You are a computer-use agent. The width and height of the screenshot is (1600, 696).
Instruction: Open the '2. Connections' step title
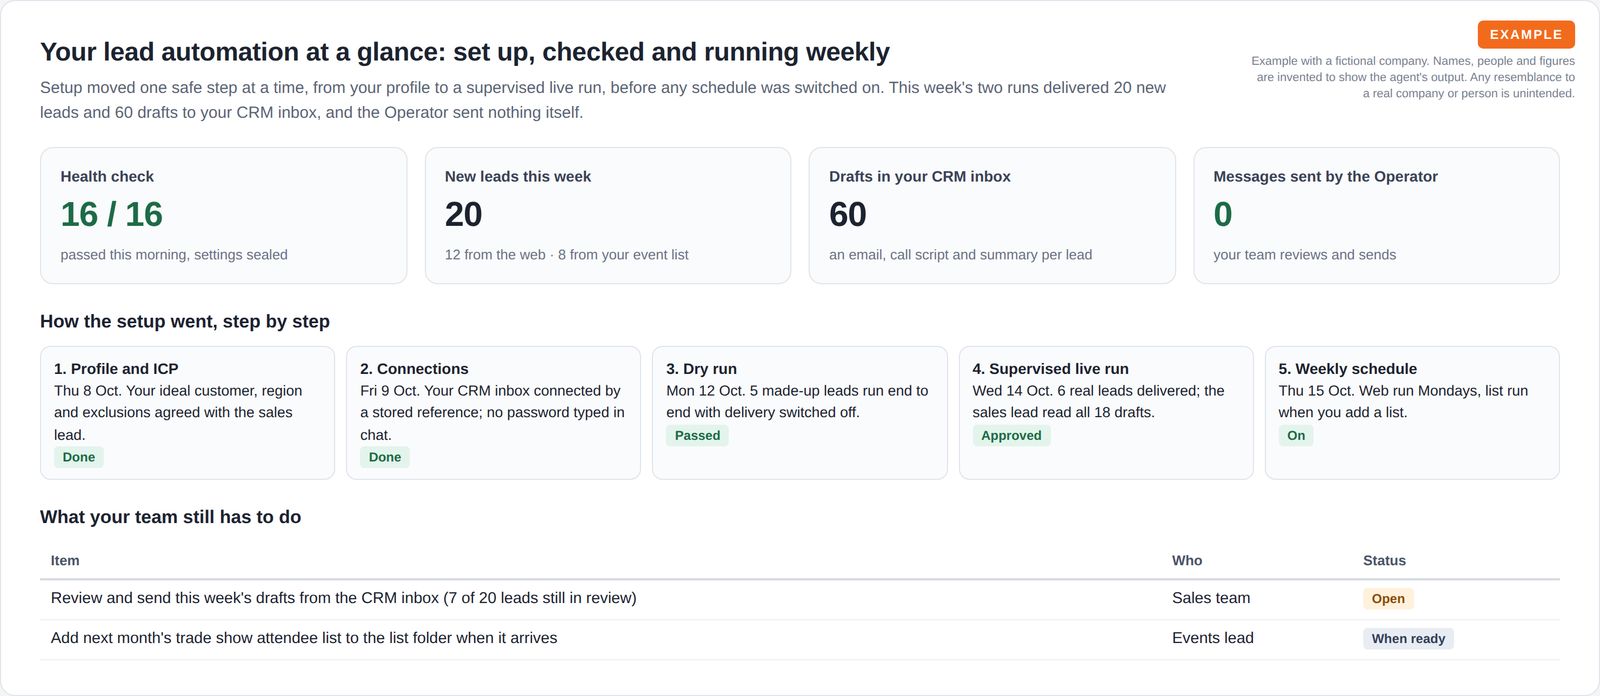(x=414, y=369)
